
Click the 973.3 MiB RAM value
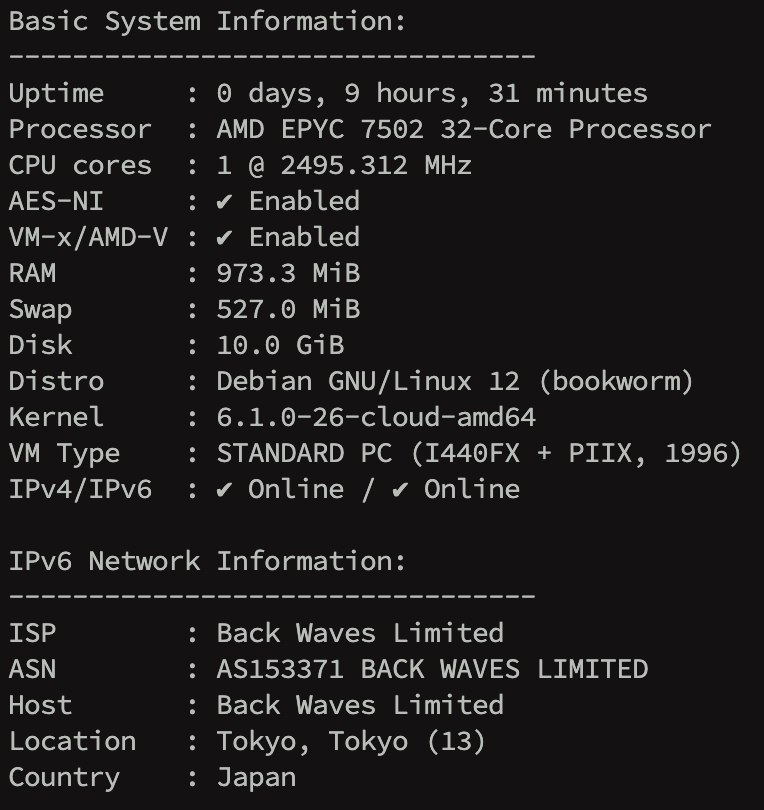(288, 274)
